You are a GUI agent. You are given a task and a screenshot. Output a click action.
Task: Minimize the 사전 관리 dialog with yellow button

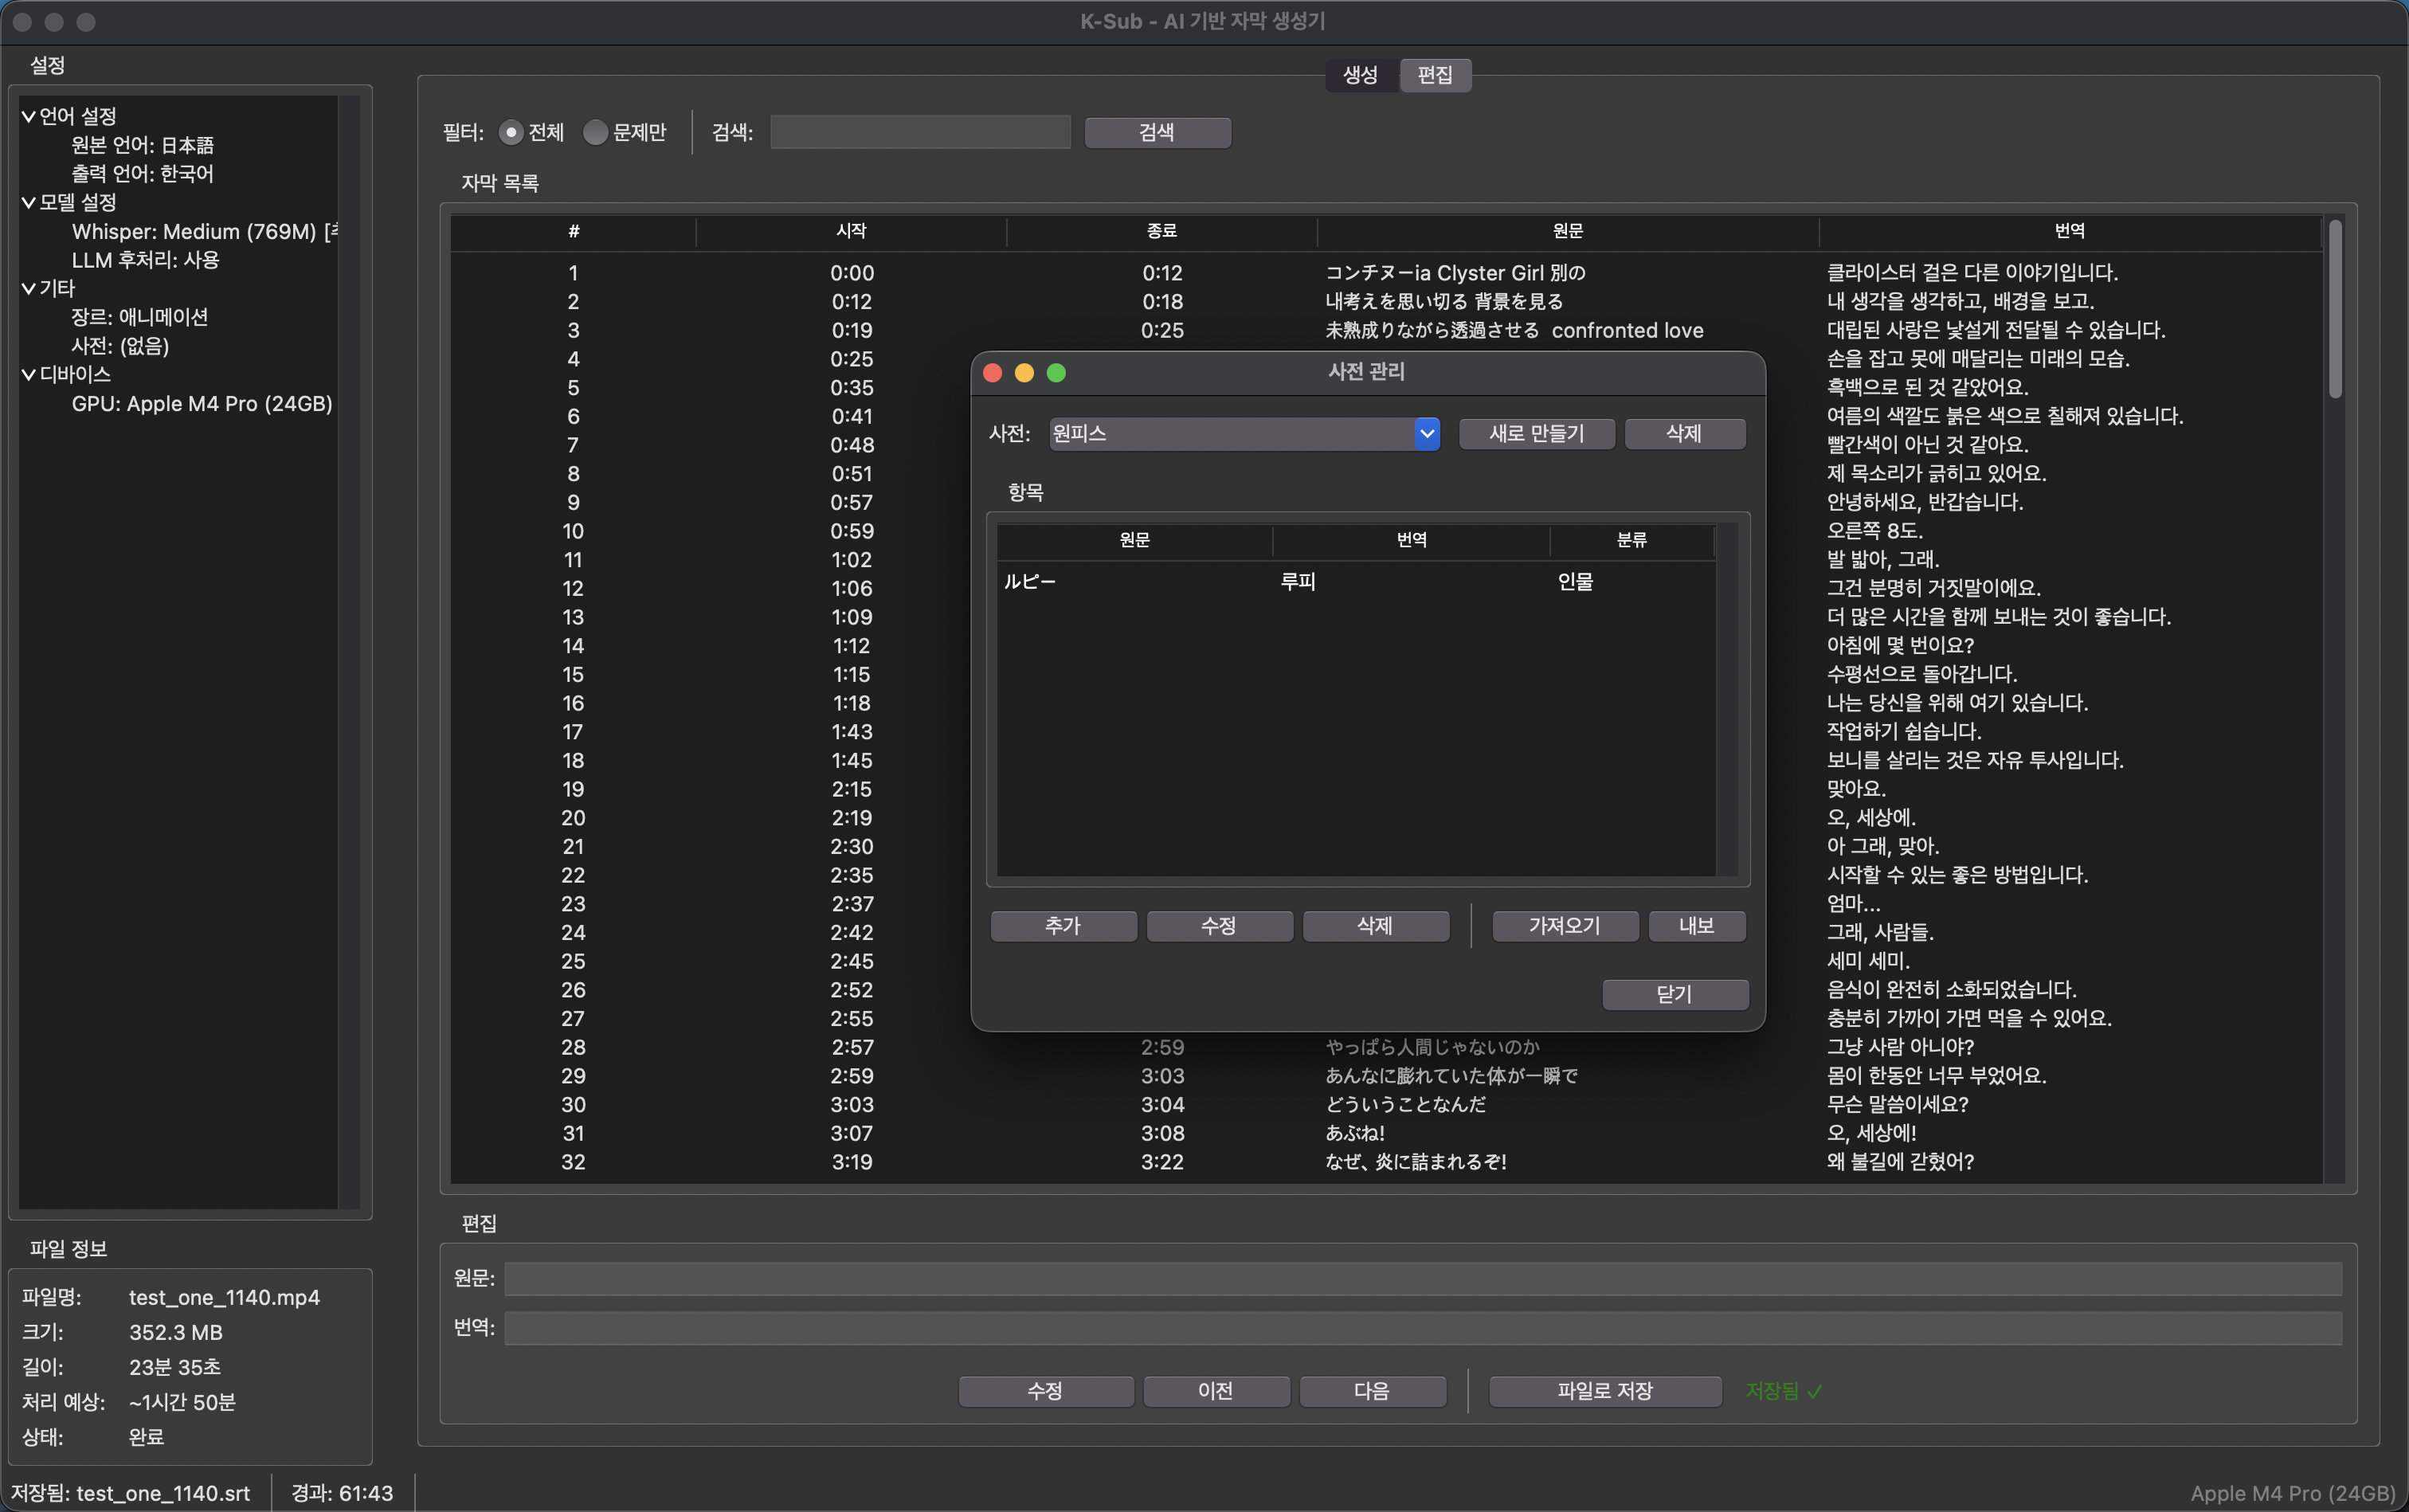(1024, 373)
